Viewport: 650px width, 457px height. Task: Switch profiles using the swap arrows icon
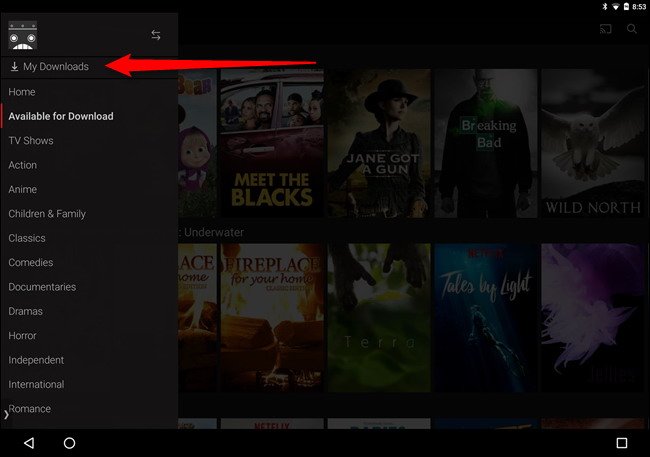[x=156, y=35]
